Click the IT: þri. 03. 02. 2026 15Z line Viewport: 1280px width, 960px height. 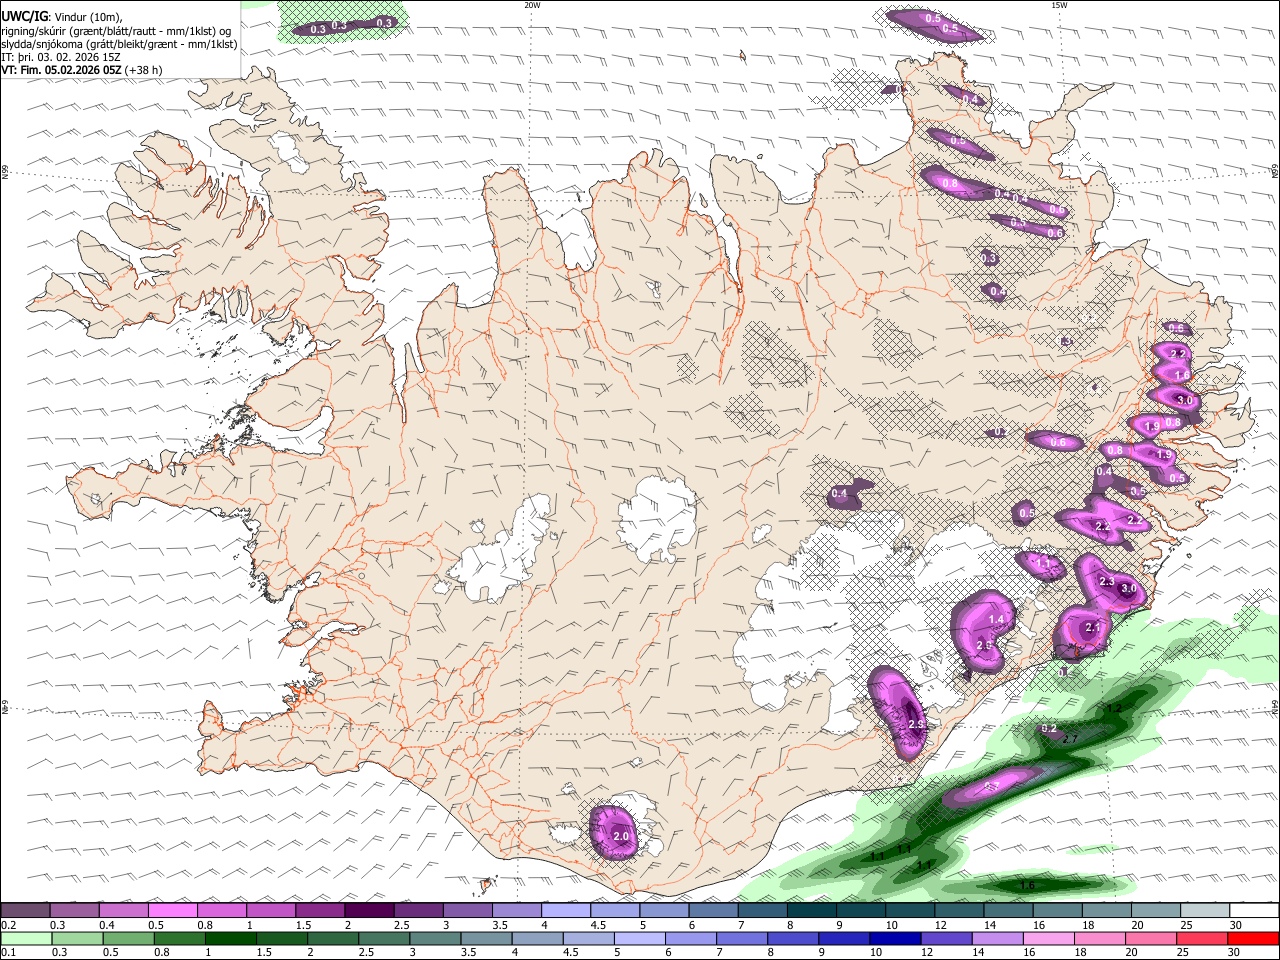click(63, 57)
